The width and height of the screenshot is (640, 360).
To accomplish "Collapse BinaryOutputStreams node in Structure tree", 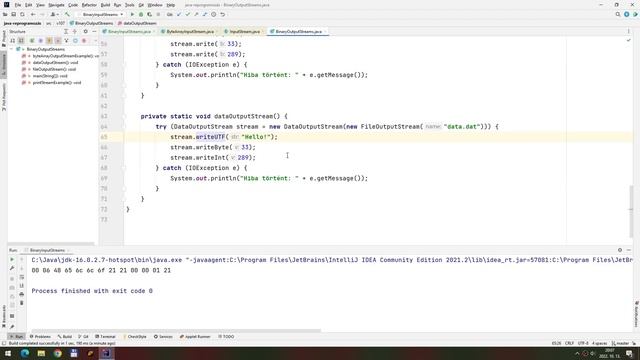I will pos(12,49).
